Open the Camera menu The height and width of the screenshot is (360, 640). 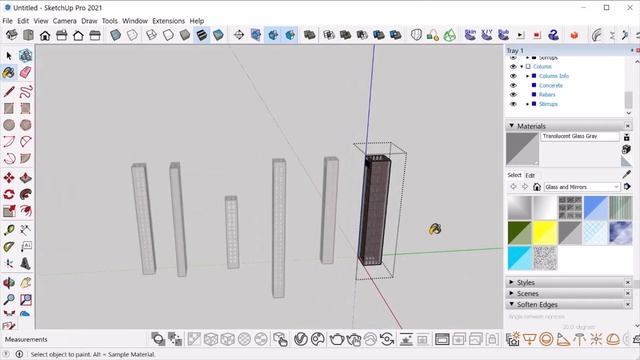tap(64, 21)
